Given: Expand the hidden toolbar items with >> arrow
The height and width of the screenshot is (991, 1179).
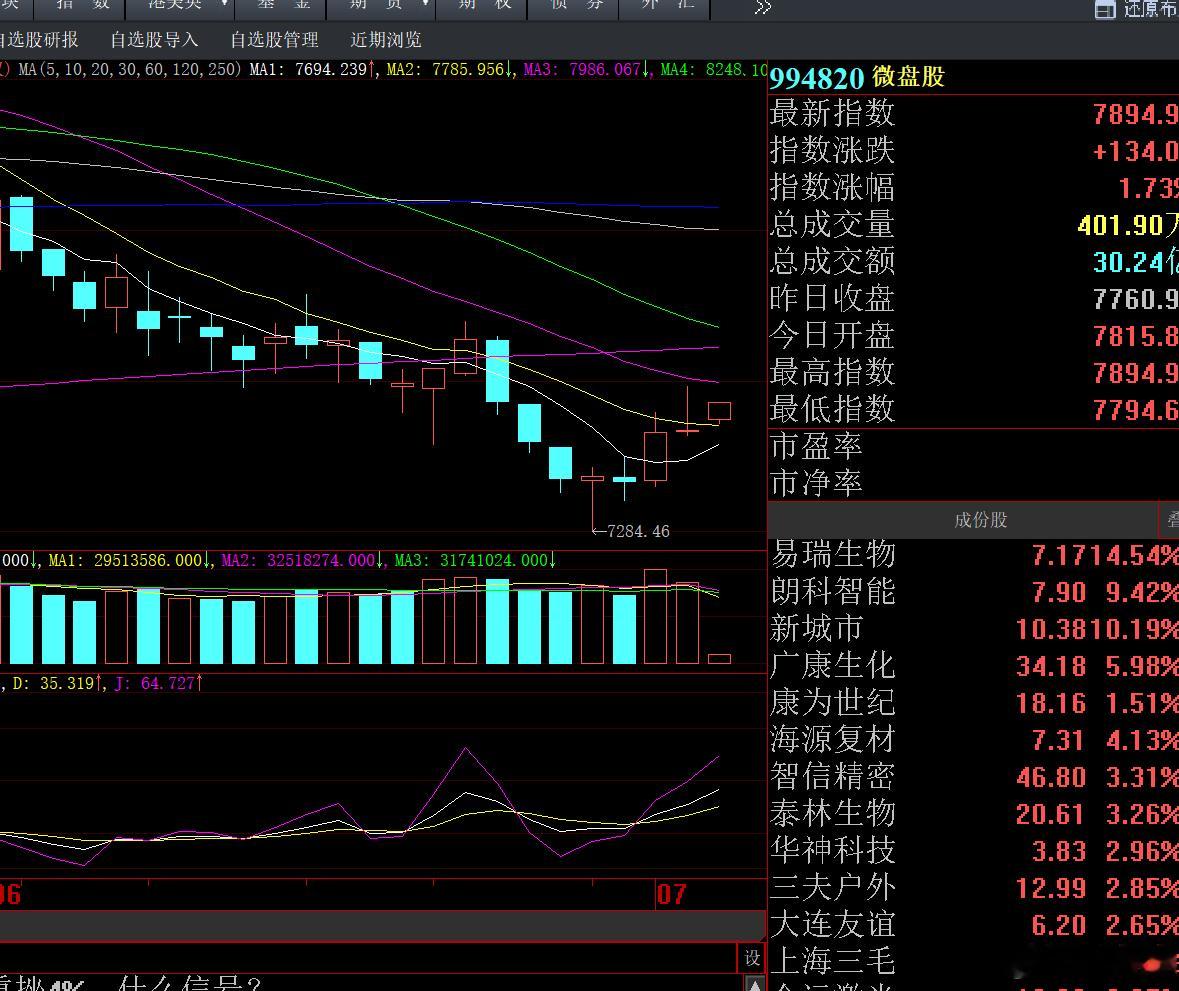Looking at the screenshot, I should 762,8.
